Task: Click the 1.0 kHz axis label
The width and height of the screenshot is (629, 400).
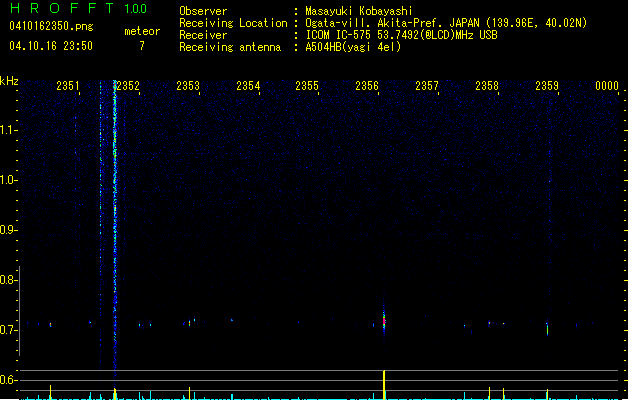Action: (x=8, y=180)
